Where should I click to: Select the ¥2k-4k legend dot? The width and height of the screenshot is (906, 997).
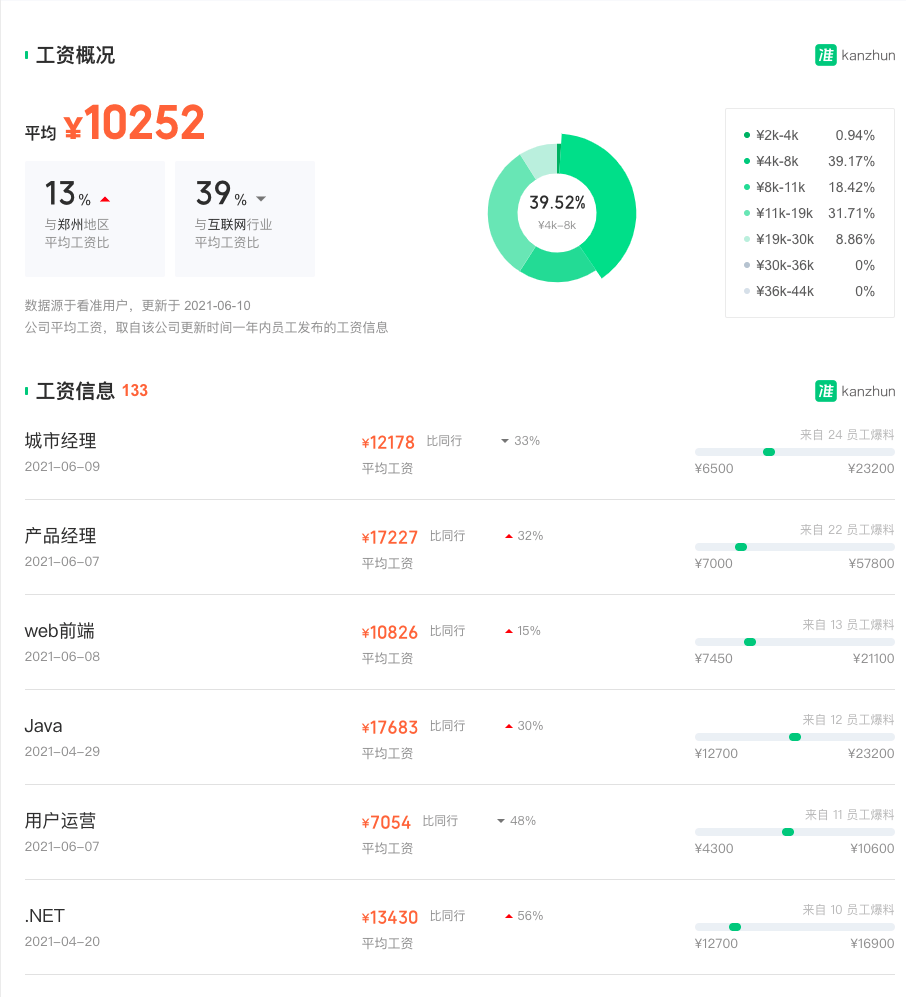click(747, 135)
